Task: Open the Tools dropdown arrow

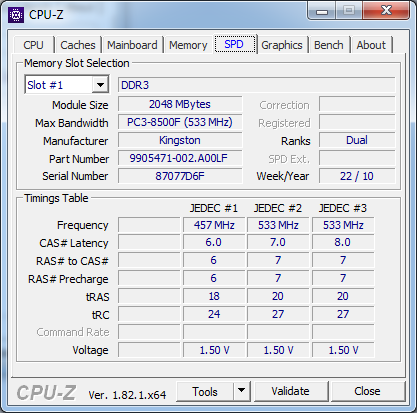Action: [x=241, y=391]
